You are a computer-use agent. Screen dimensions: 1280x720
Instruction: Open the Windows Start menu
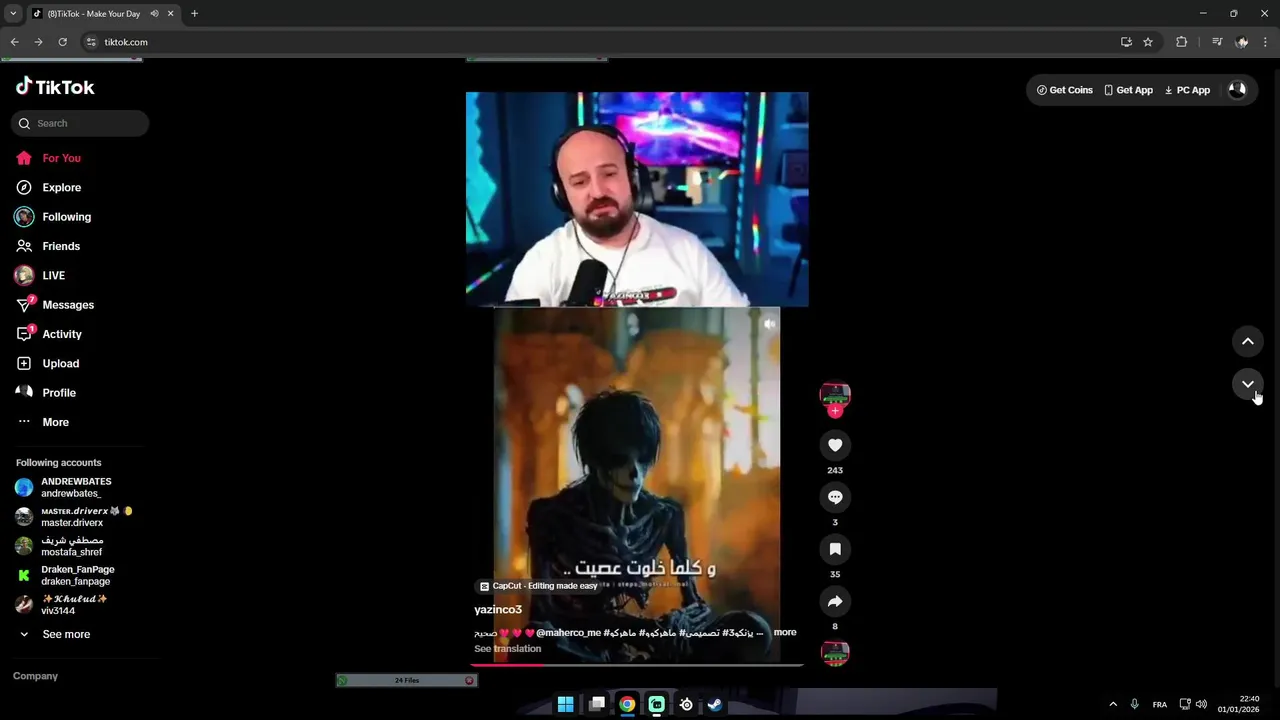tap(565, 704)
